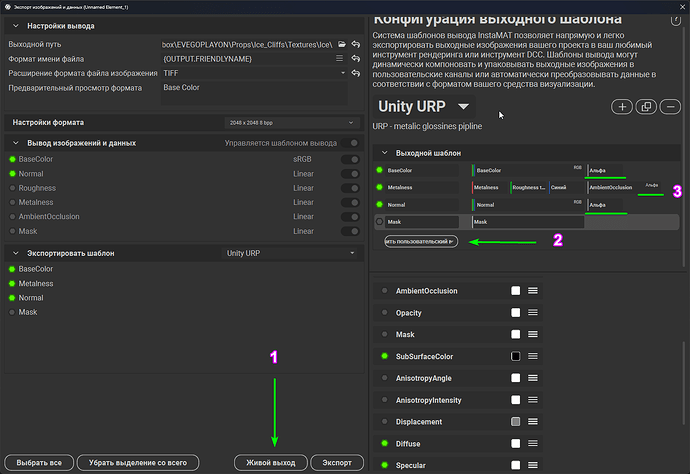This screenshot has width=690, height=474.
Task: Click the 'Экспорт' button
Action: [336, 462]
